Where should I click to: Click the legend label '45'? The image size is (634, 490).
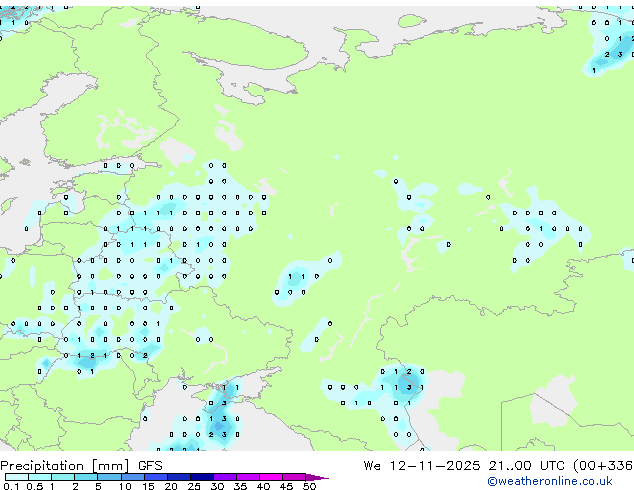(286, 486)
